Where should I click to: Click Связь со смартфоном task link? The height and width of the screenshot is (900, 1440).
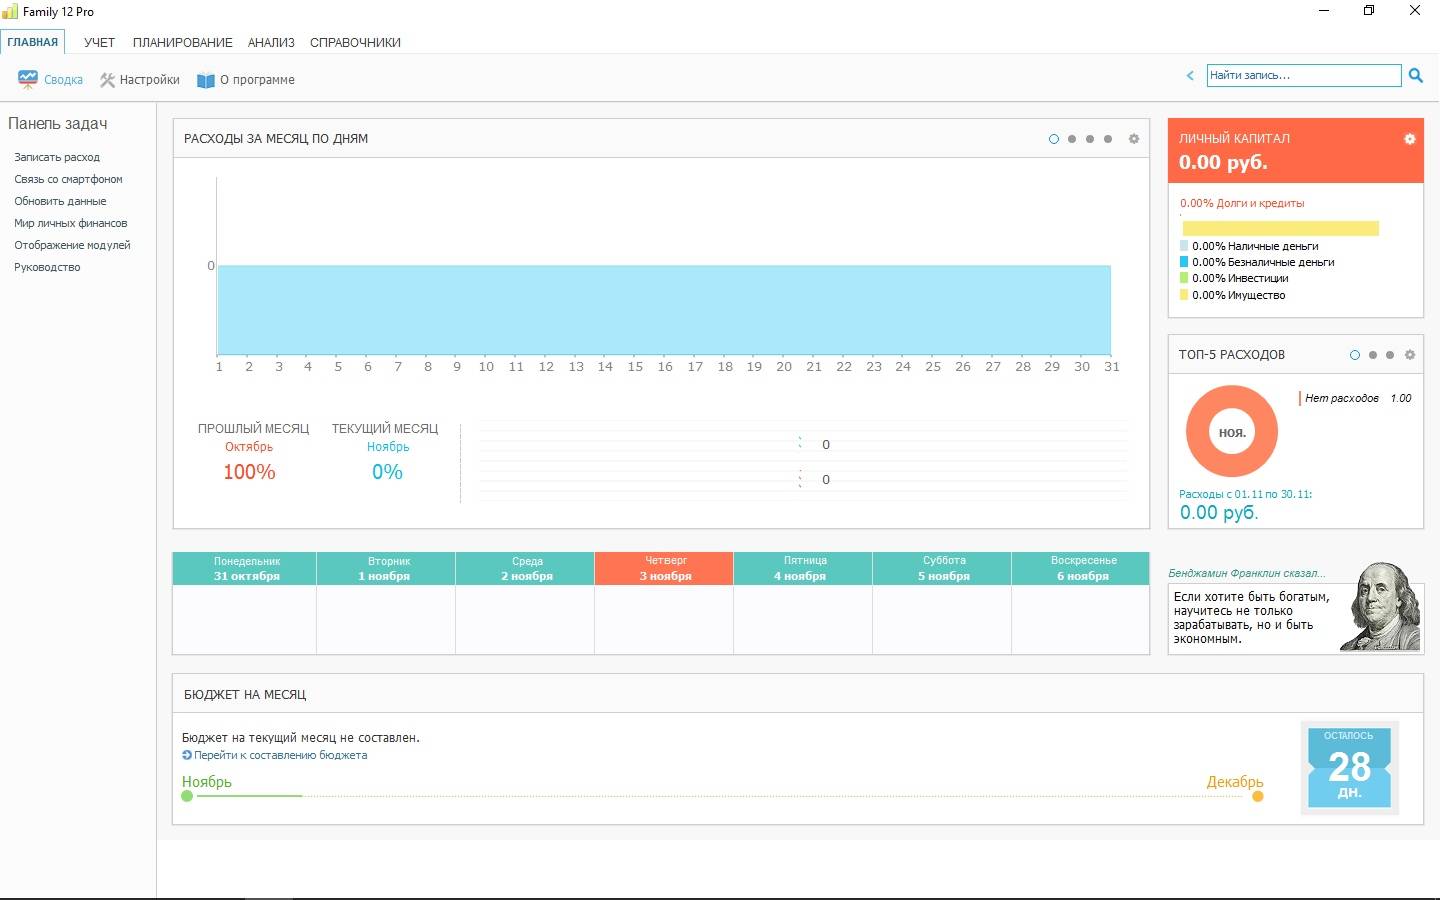tap(68, 179)
